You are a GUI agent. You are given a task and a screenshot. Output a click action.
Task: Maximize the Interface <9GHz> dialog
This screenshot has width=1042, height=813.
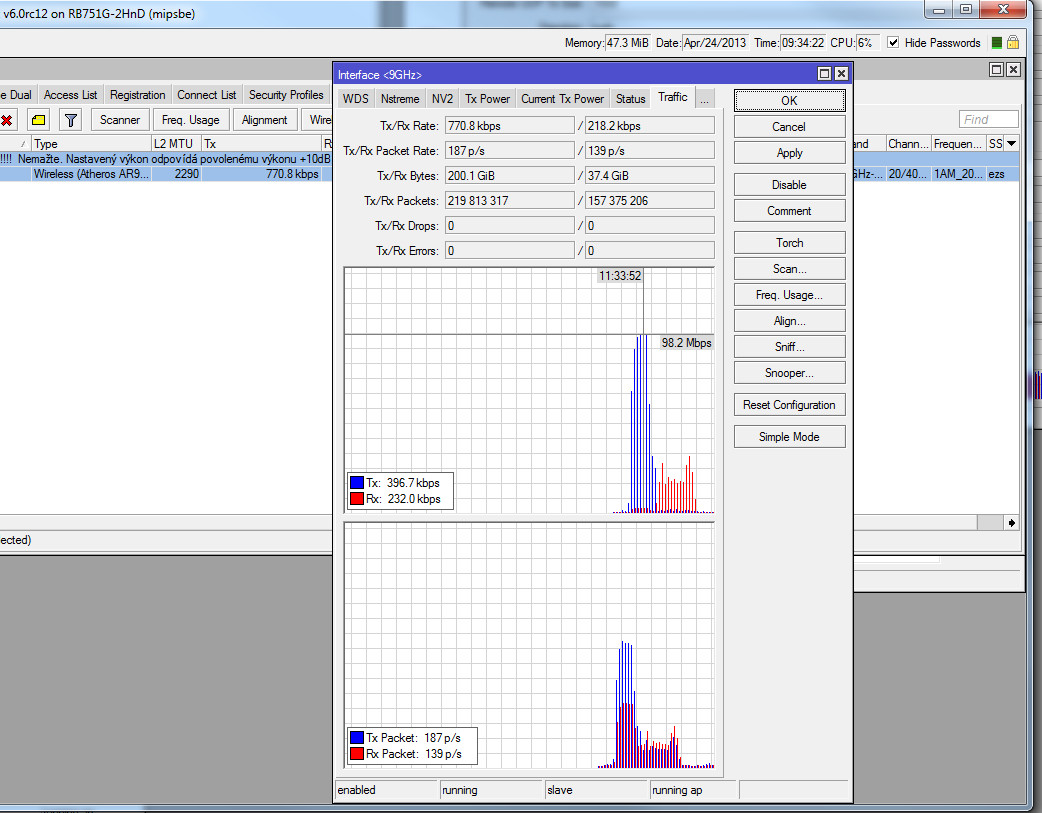tap(825, 74)
